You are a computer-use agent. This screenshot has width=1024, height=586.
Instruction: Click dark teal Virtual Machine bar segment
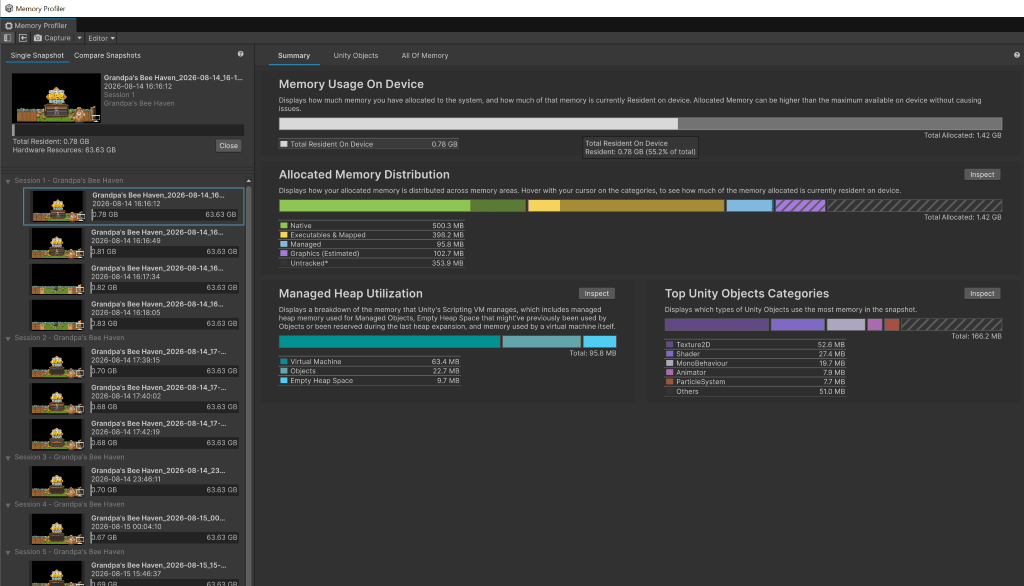389,342
